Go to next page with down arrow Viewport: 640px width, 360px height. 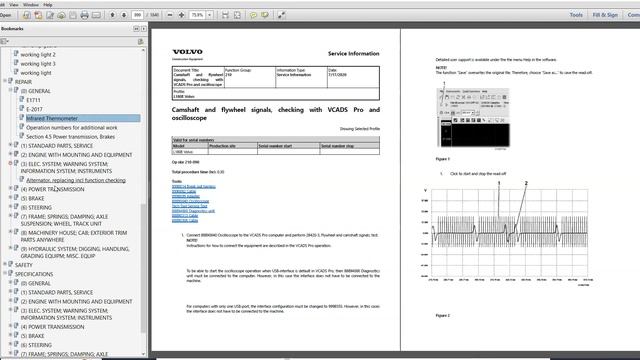tap(124, 15)
